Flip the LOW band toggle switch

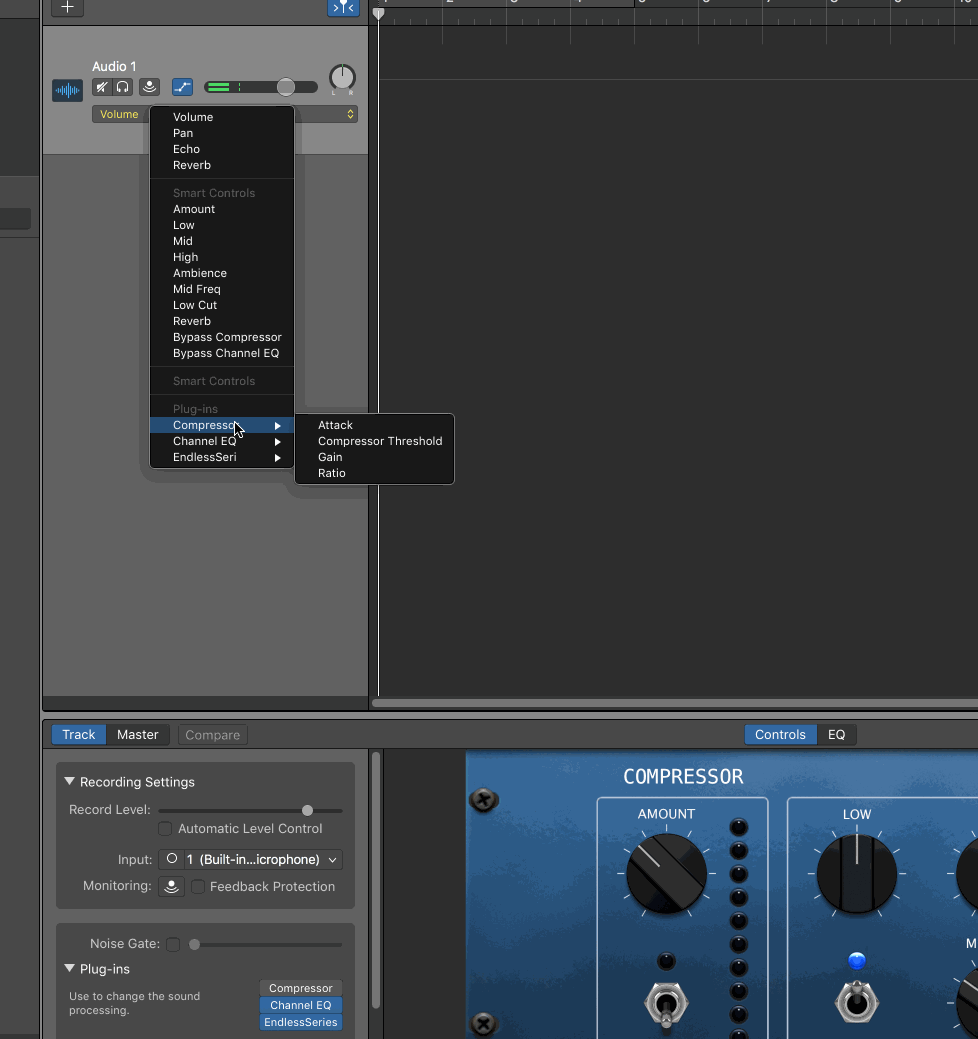point(857,1003)
